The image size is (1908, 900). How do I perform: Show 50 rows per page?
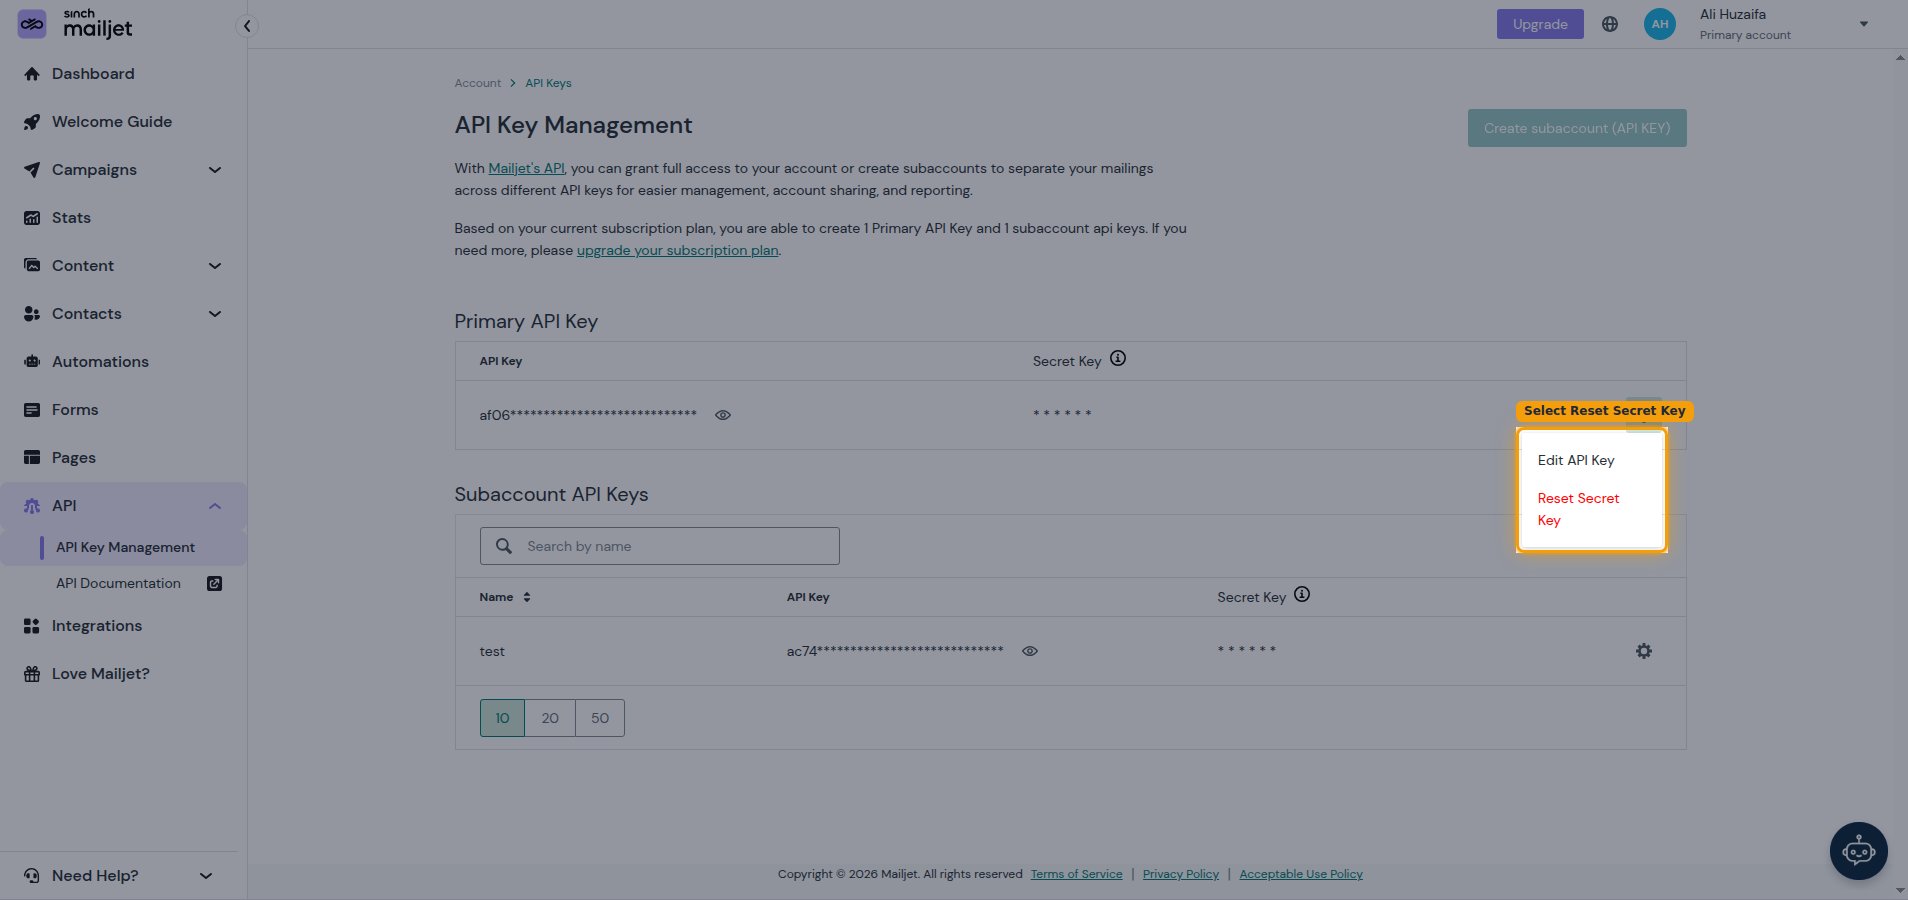[600, 718]
